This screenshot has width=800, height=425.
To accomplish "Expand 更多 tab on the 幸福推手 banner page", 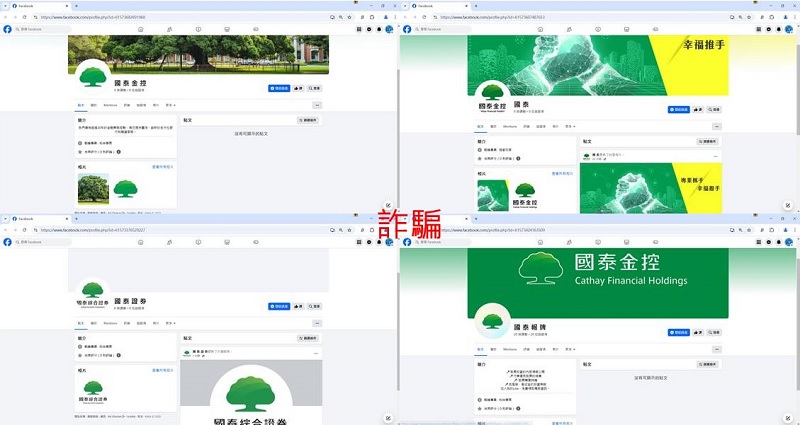I will tap(570, 127).
